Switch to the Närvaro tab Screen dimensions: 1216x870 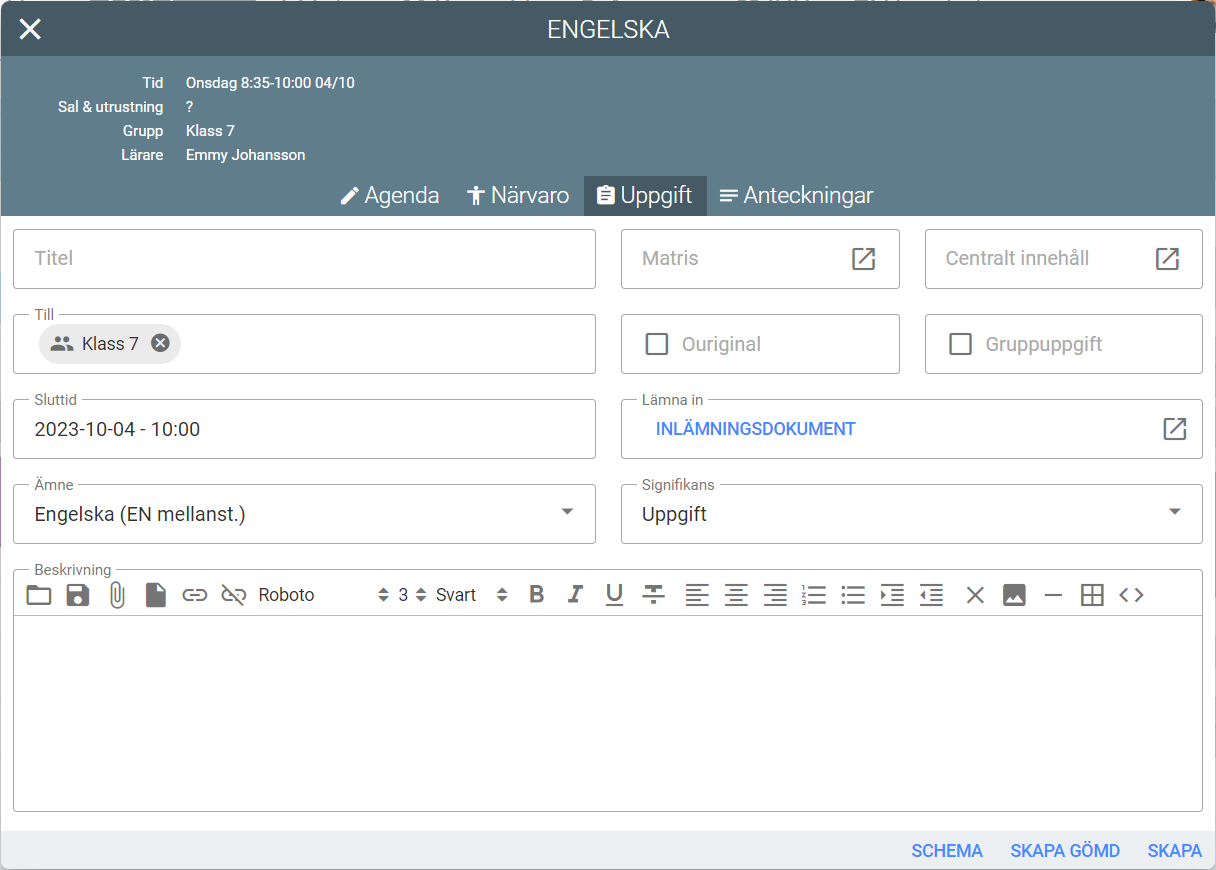pos(518,195)
